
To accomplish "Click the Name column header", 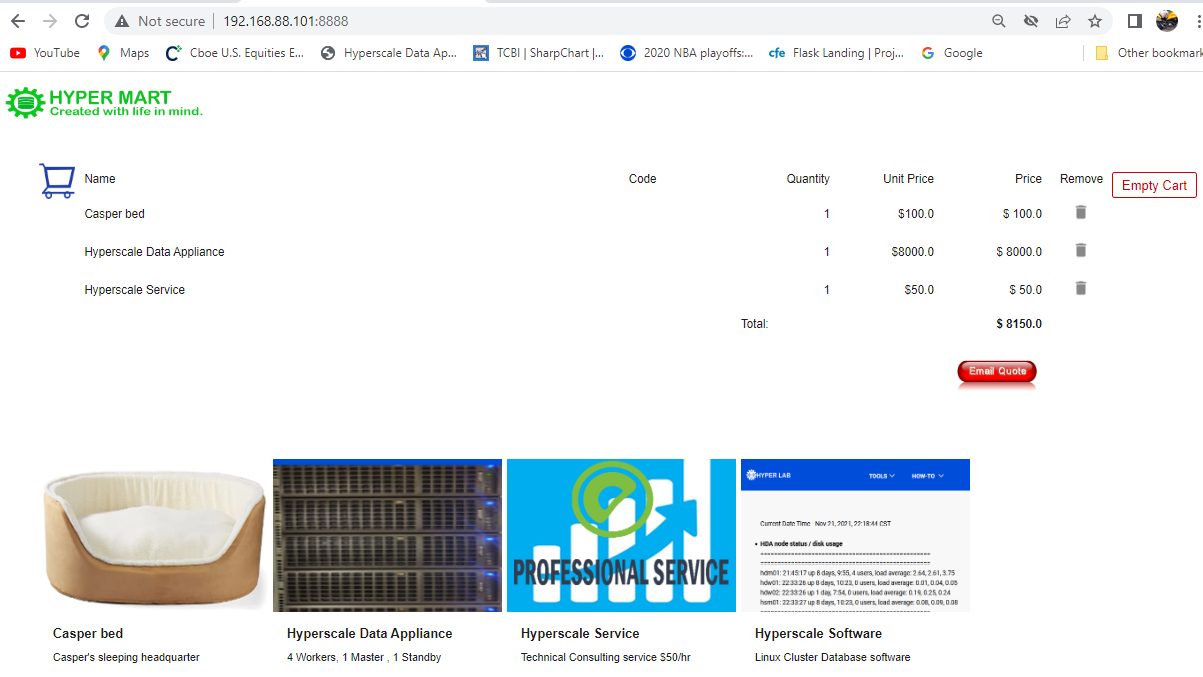I will pyautogui.click(x=100, y=179).
